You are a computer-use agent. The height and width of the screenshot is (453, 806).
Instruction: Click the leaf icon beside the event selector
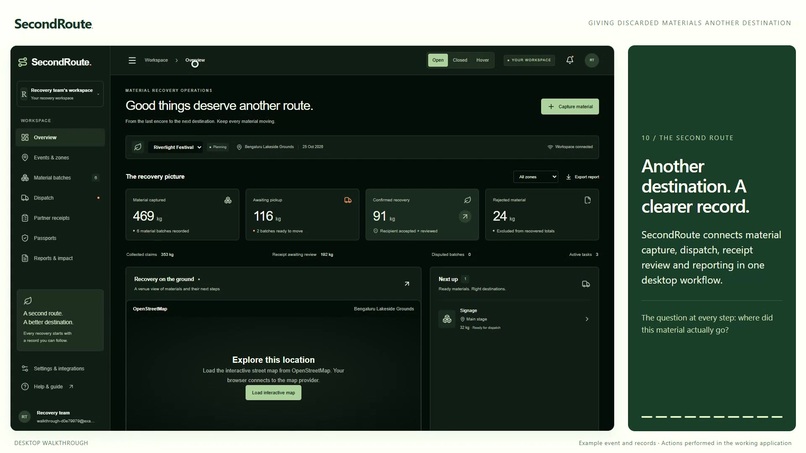click(x=138, y=147)
